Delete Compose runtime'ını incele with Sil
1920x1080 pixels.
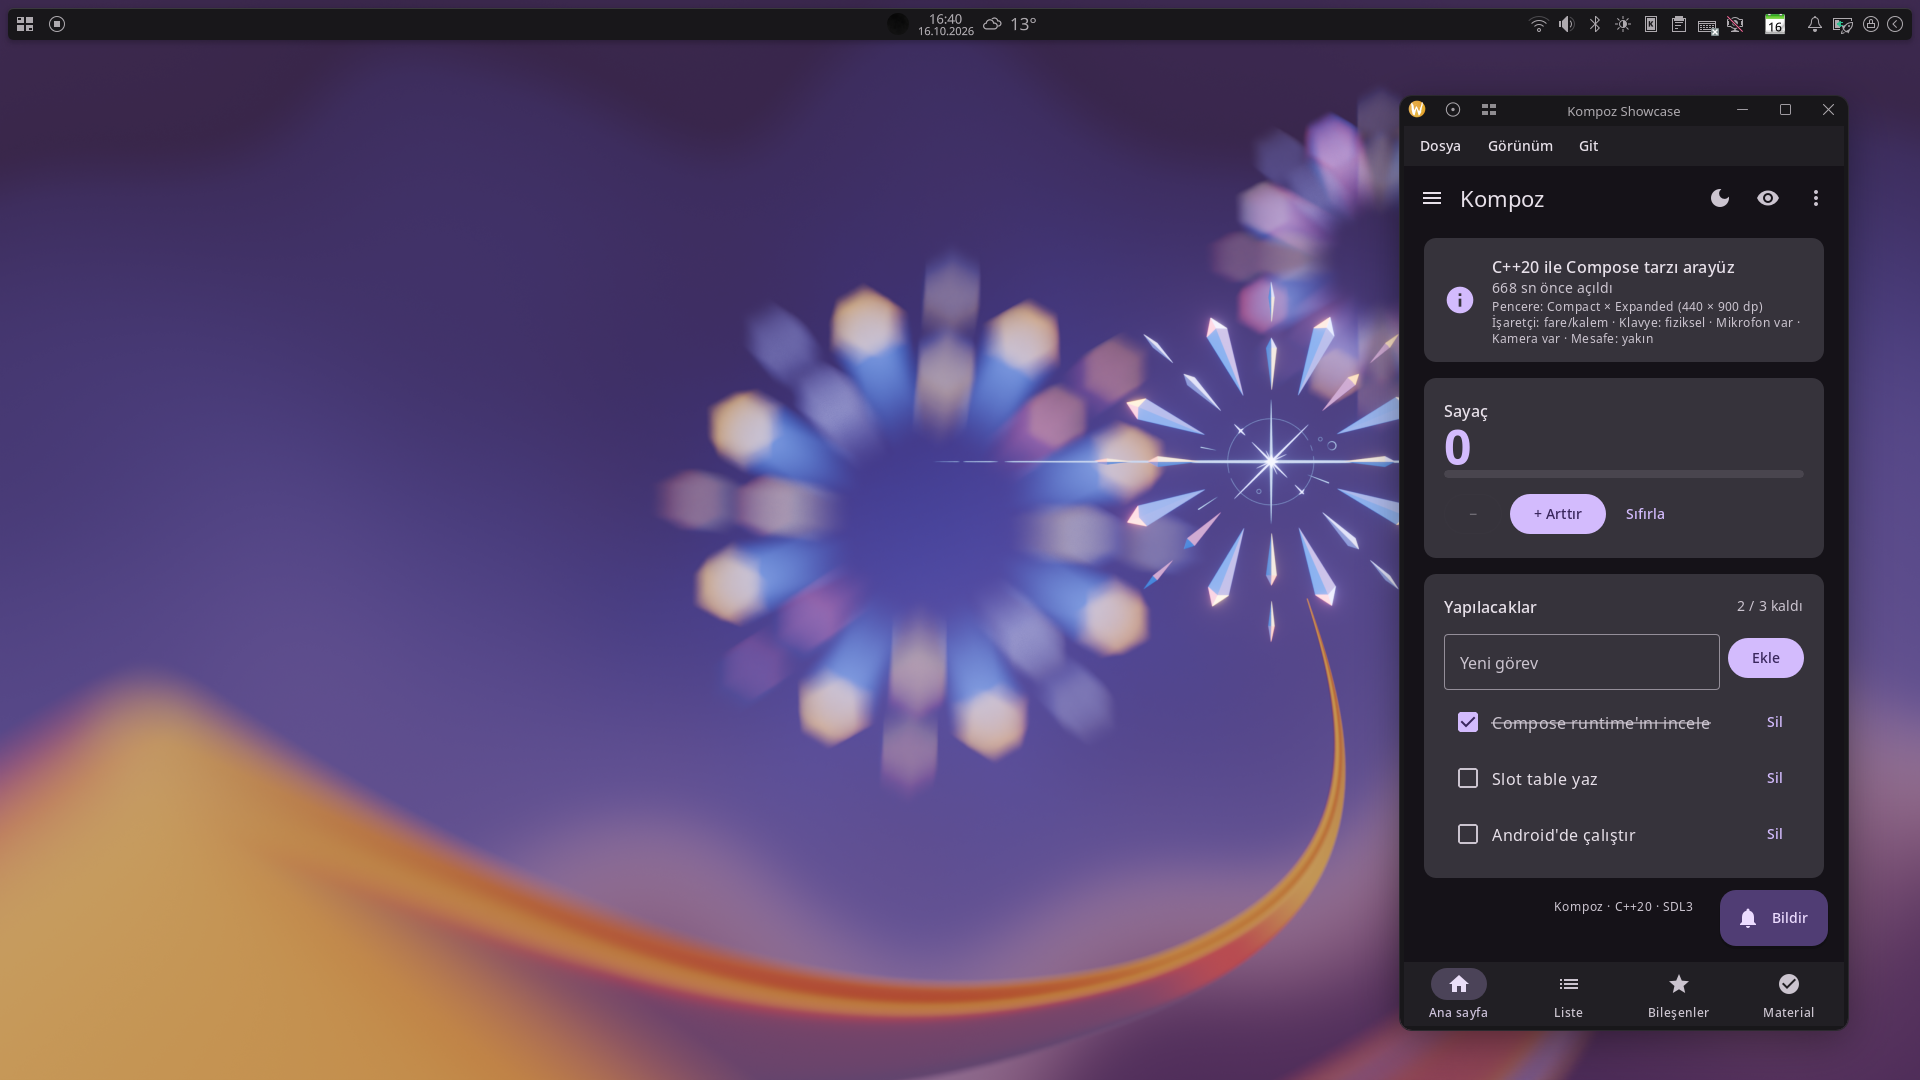coord(1775,722)
